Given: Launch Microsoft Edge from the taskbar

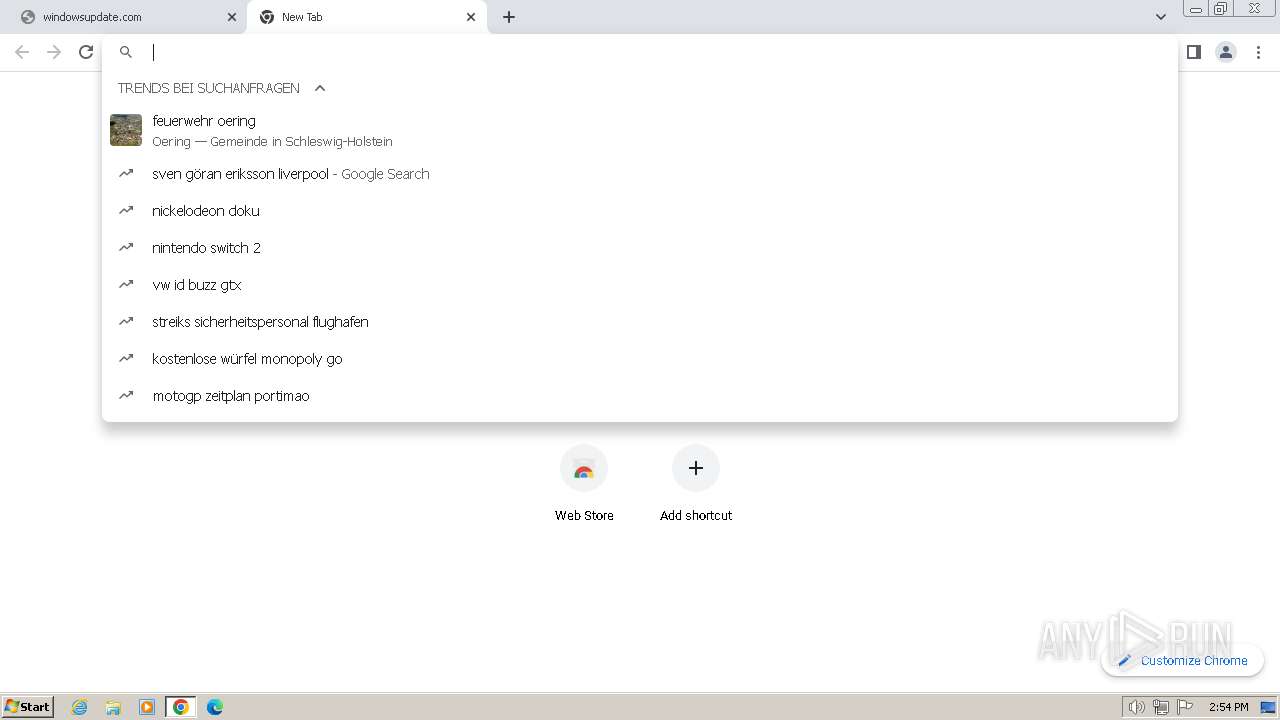Looking at the screenshot, I should [x=215, y=707].
